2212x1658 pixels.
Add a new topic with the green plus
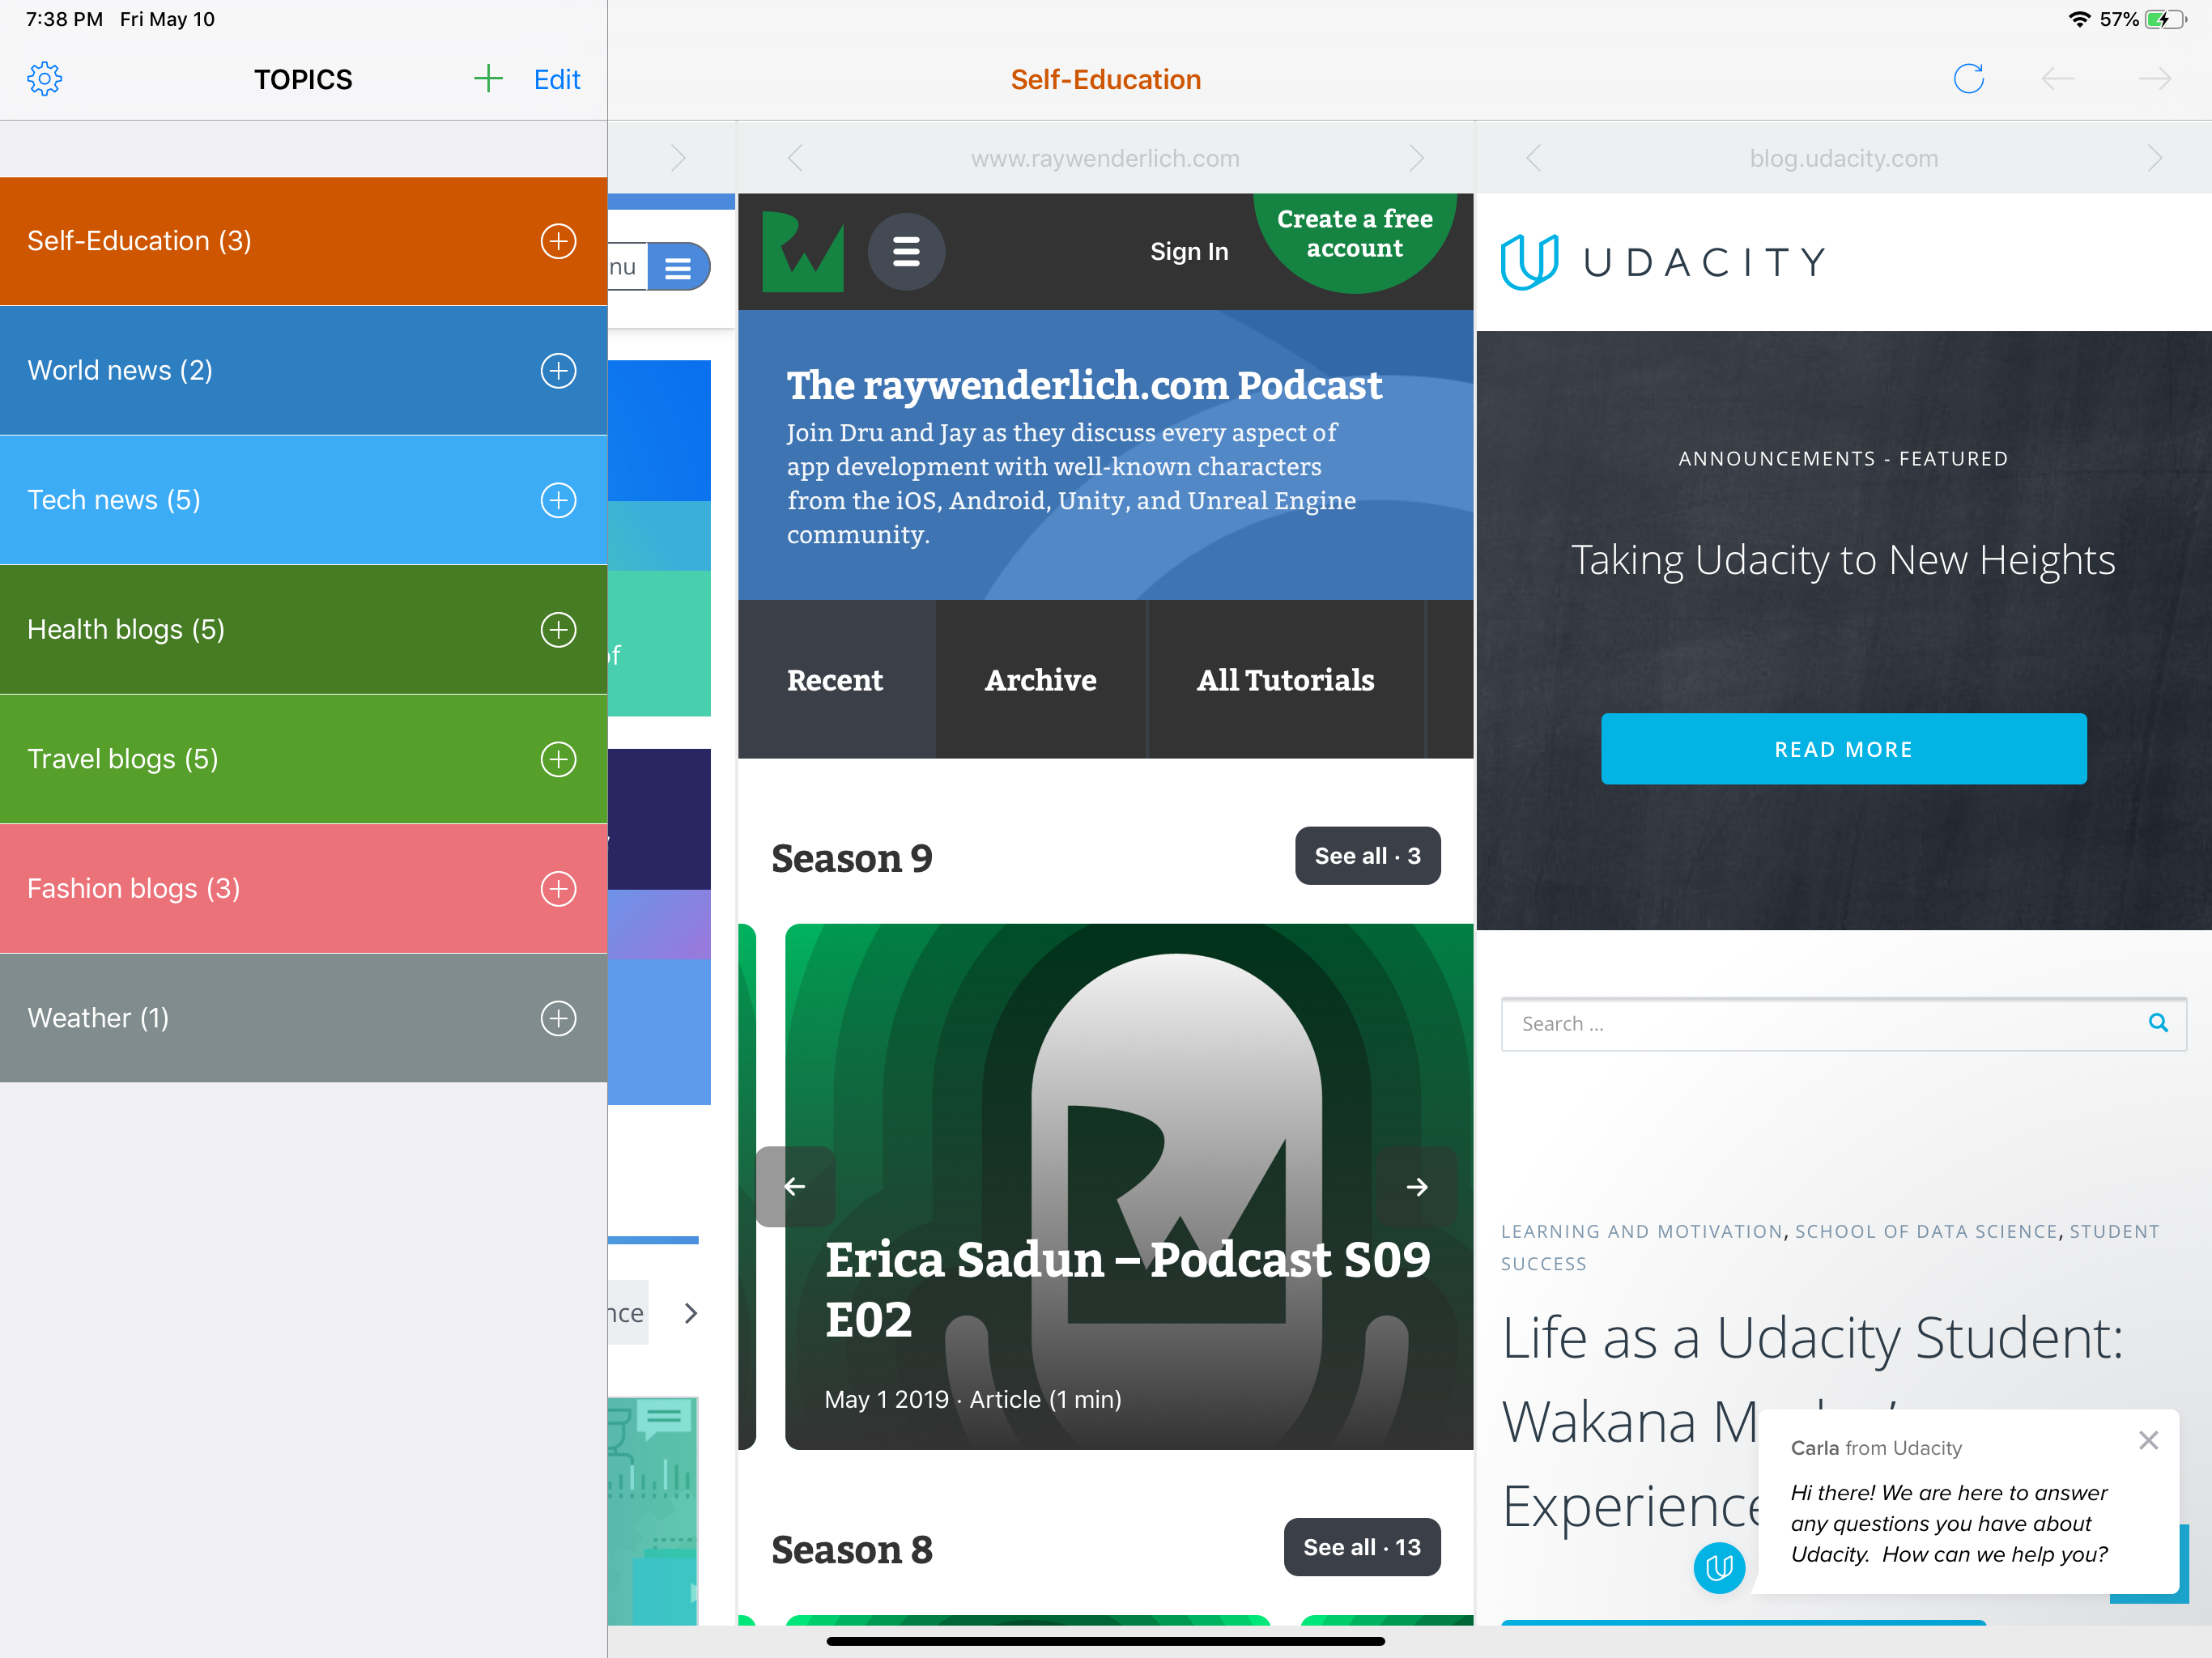[487, 79]
